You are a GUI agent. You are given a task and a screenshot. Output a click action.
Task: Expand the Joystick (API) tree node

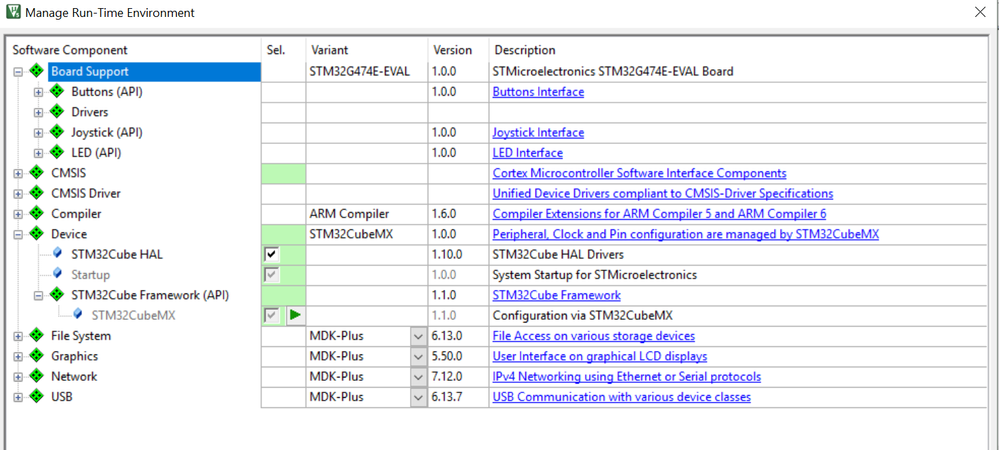pos(38,133)
